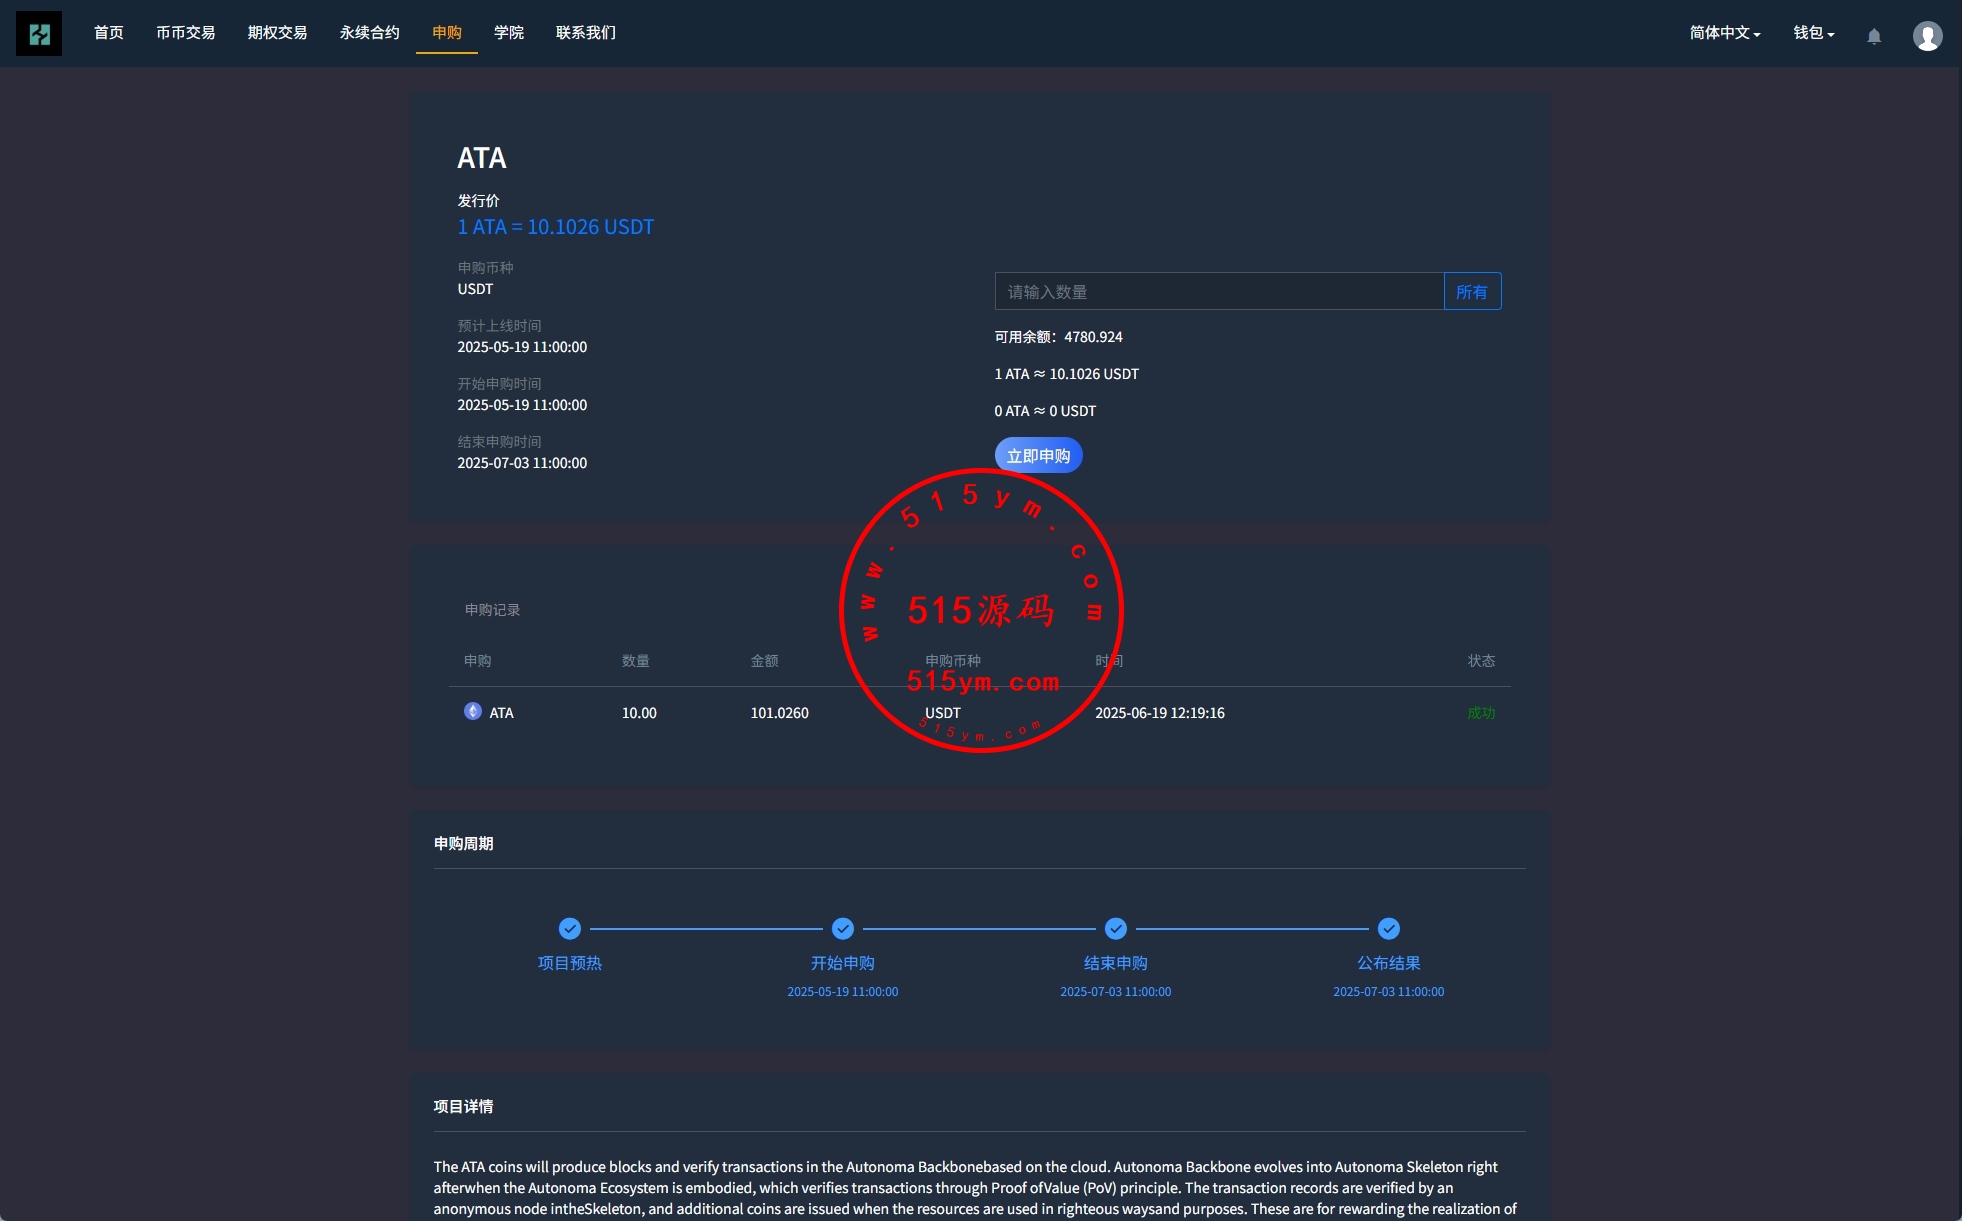Click the 项目预热 checkmark step icon
The image size is (1962, 1221).
click(x=570, y=929)
